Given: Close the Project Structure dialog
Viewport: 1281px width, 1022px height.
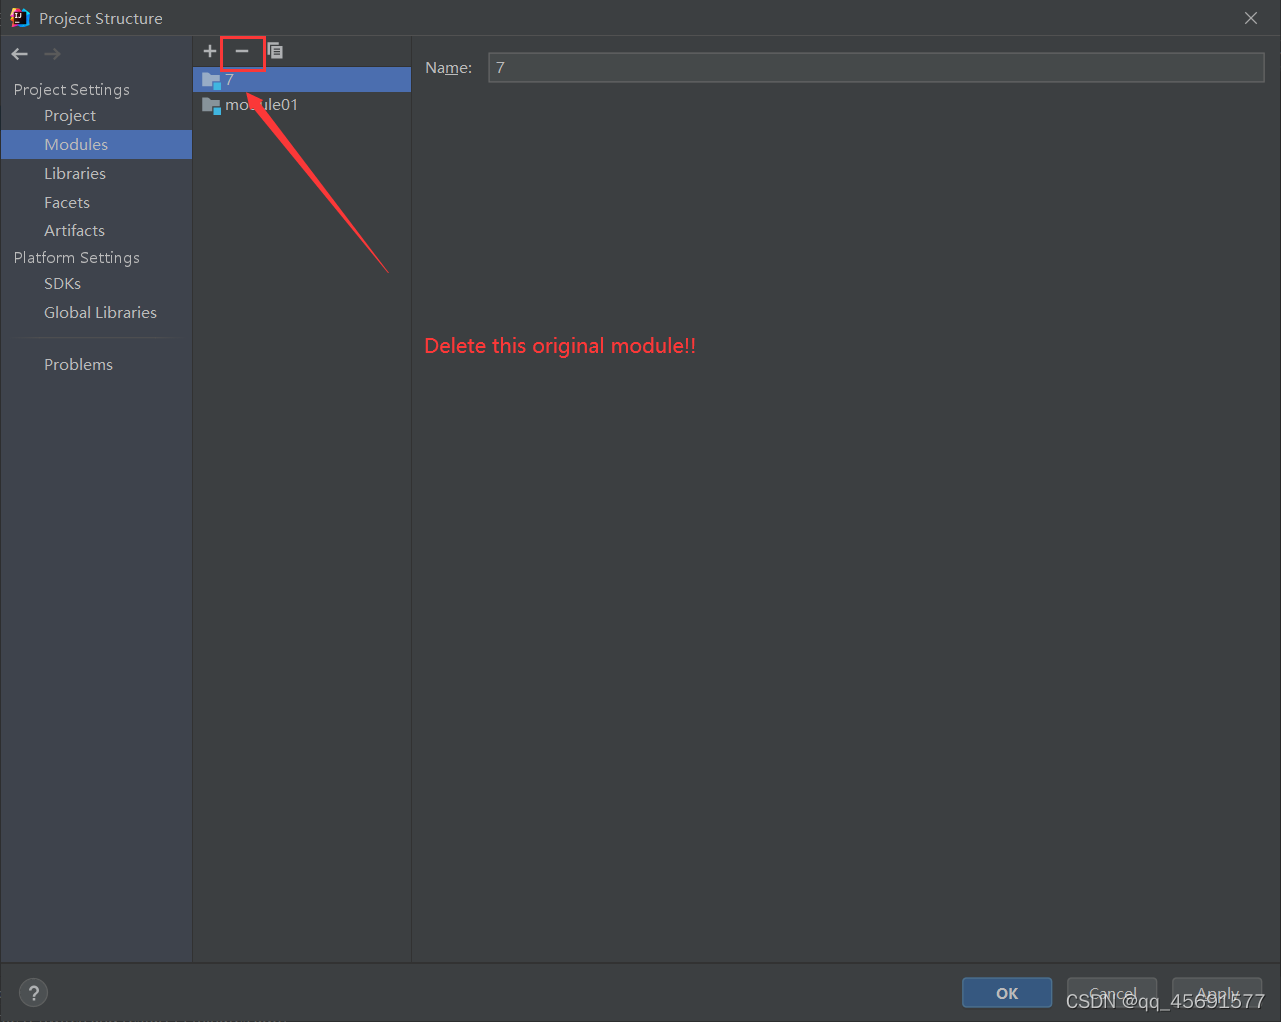Looking at the screenshot, I should (1251, 18).
